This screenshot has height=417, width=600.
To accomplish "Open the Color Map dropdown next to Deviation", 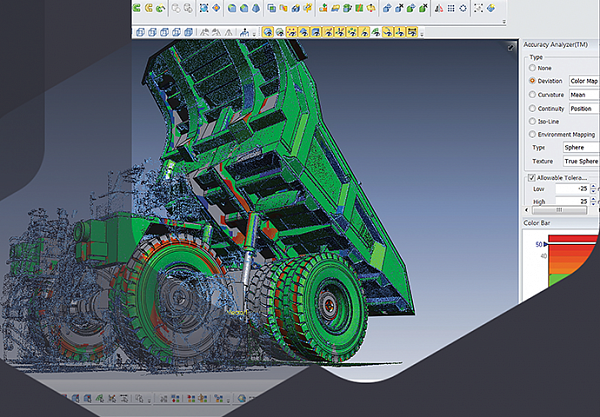I will point(583,80).
